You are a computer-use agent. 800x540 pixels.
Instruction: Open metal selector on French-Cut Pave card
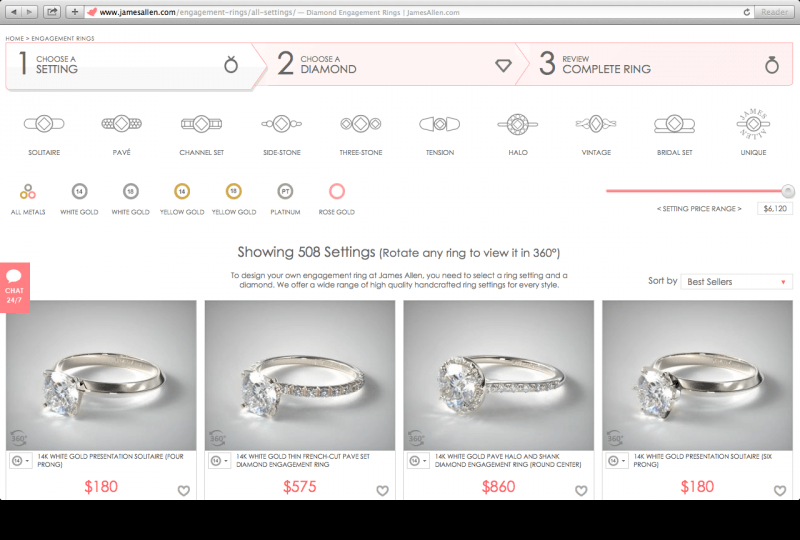220,461
